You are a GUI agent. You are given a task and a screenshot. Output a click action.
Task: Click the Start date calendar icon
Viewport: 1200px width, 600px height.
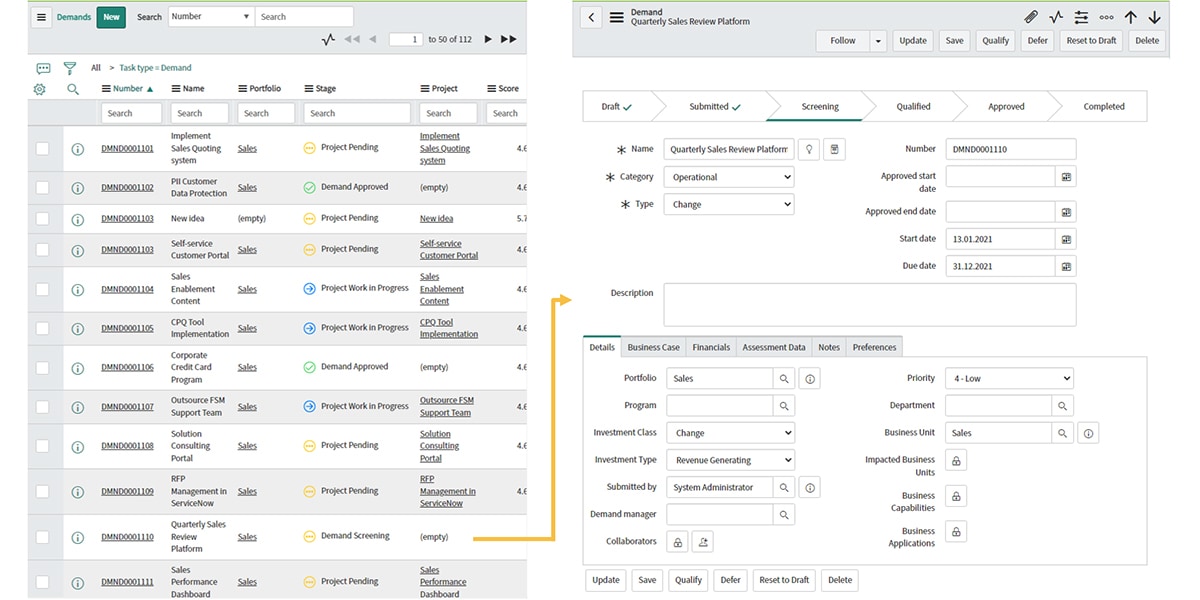(x=1066, y=239)
